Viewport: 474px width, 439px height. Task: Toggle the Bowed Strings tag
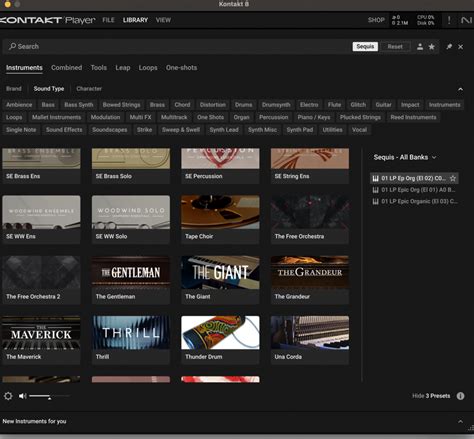121,105
